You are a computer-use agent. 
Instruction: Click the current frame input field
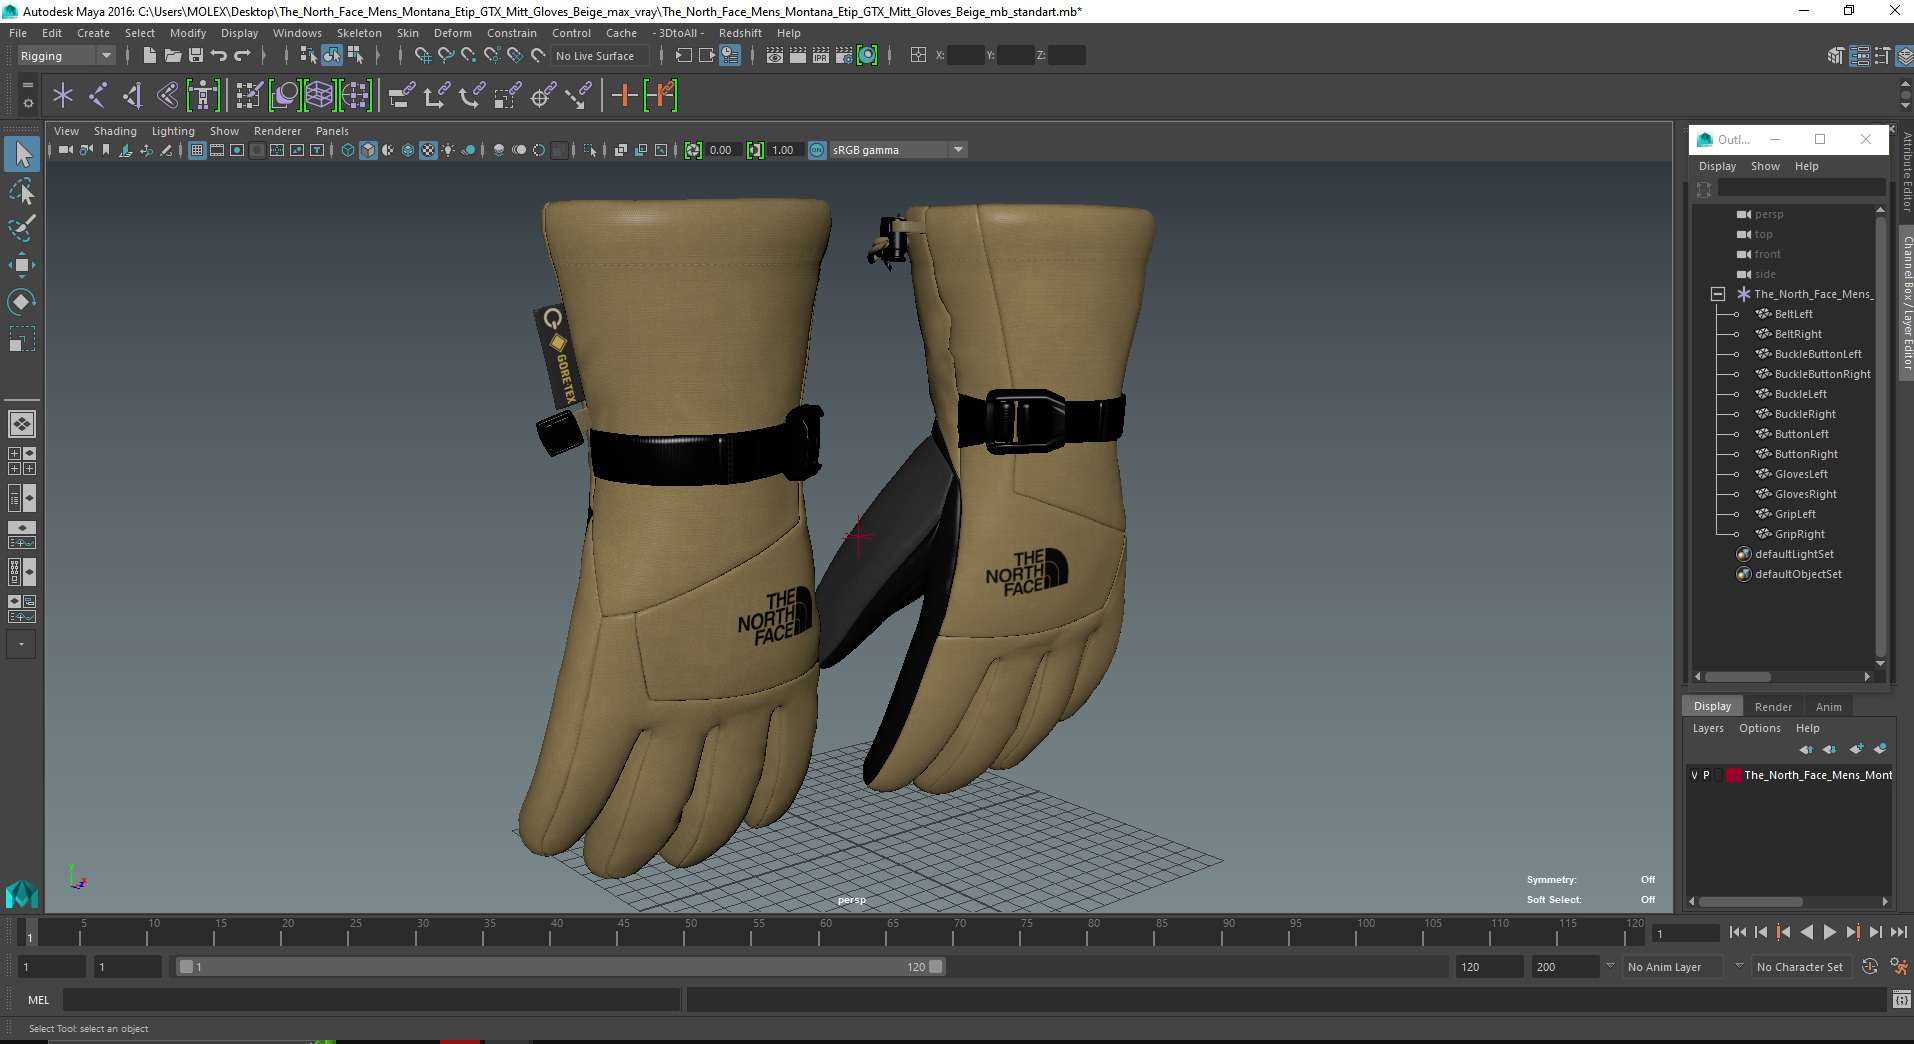click(1686, 933)
